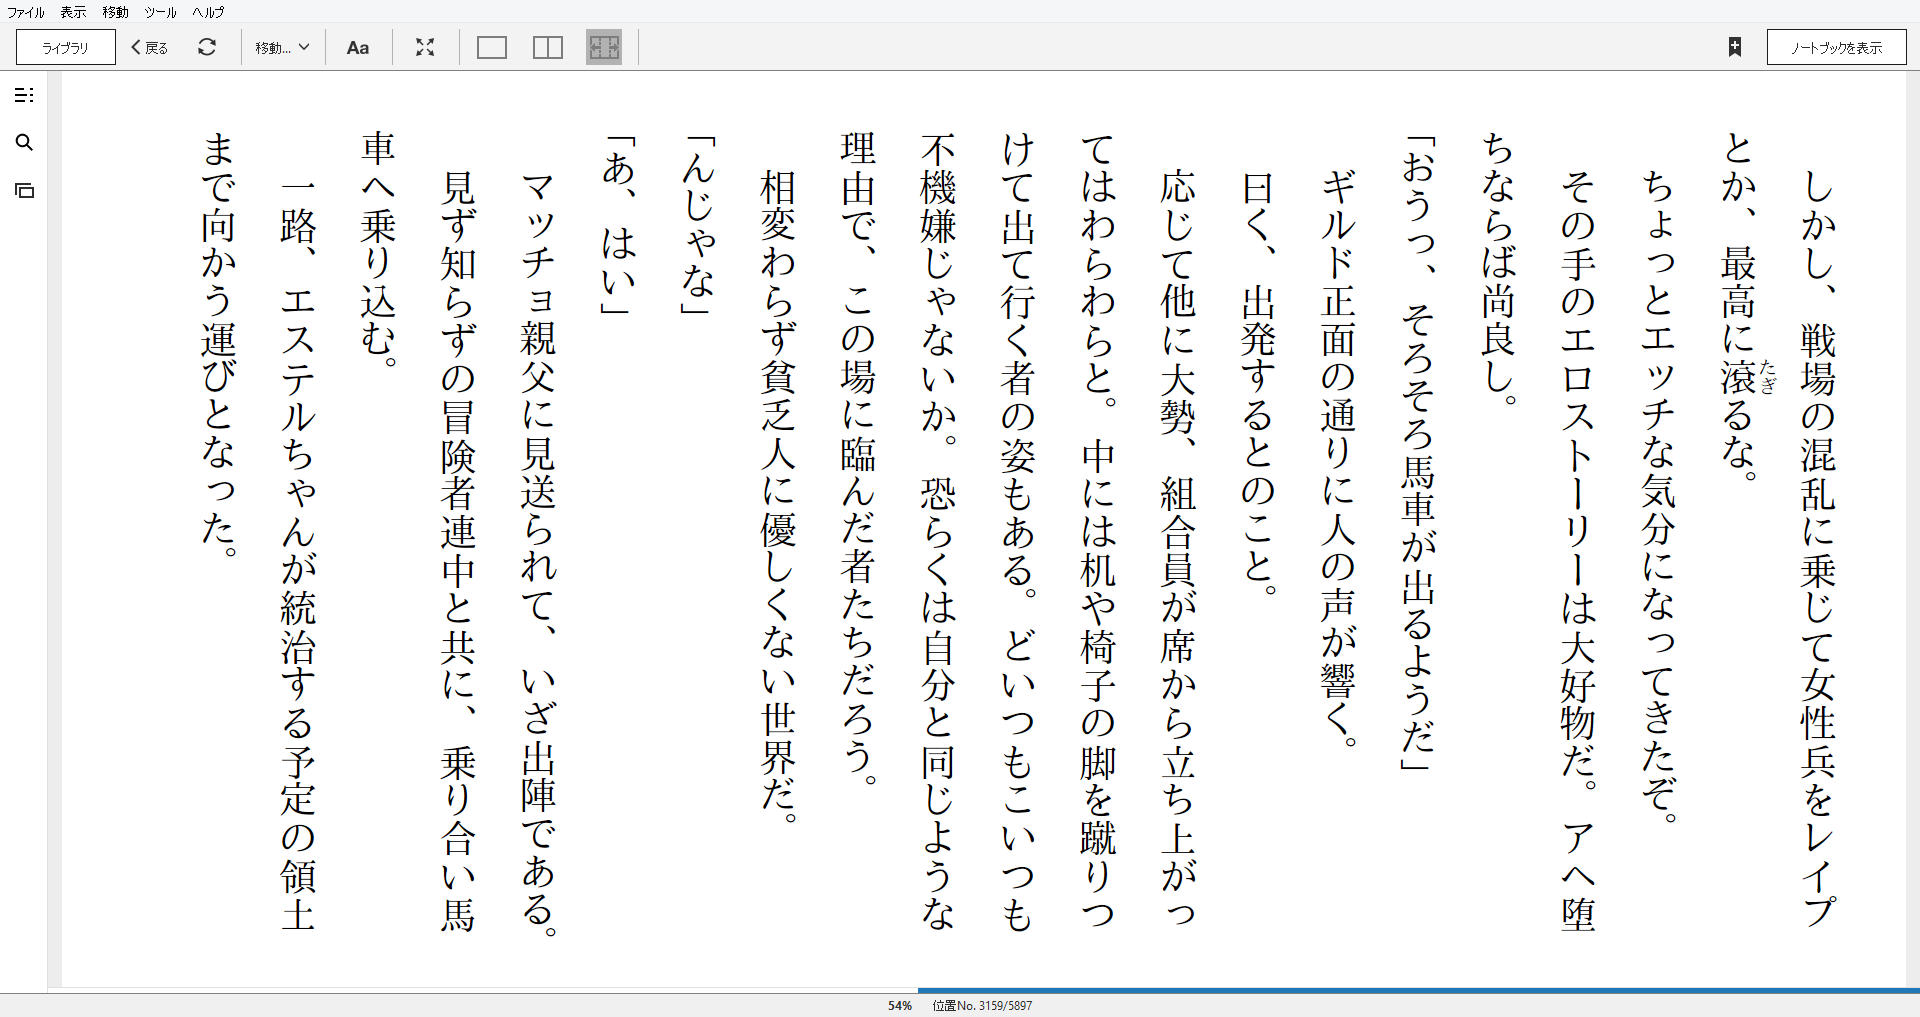Image resolution: width=1920 pixels, height=1017 pixels.
Task: Open the 表示 menu
Action: (x=73, y=12)
